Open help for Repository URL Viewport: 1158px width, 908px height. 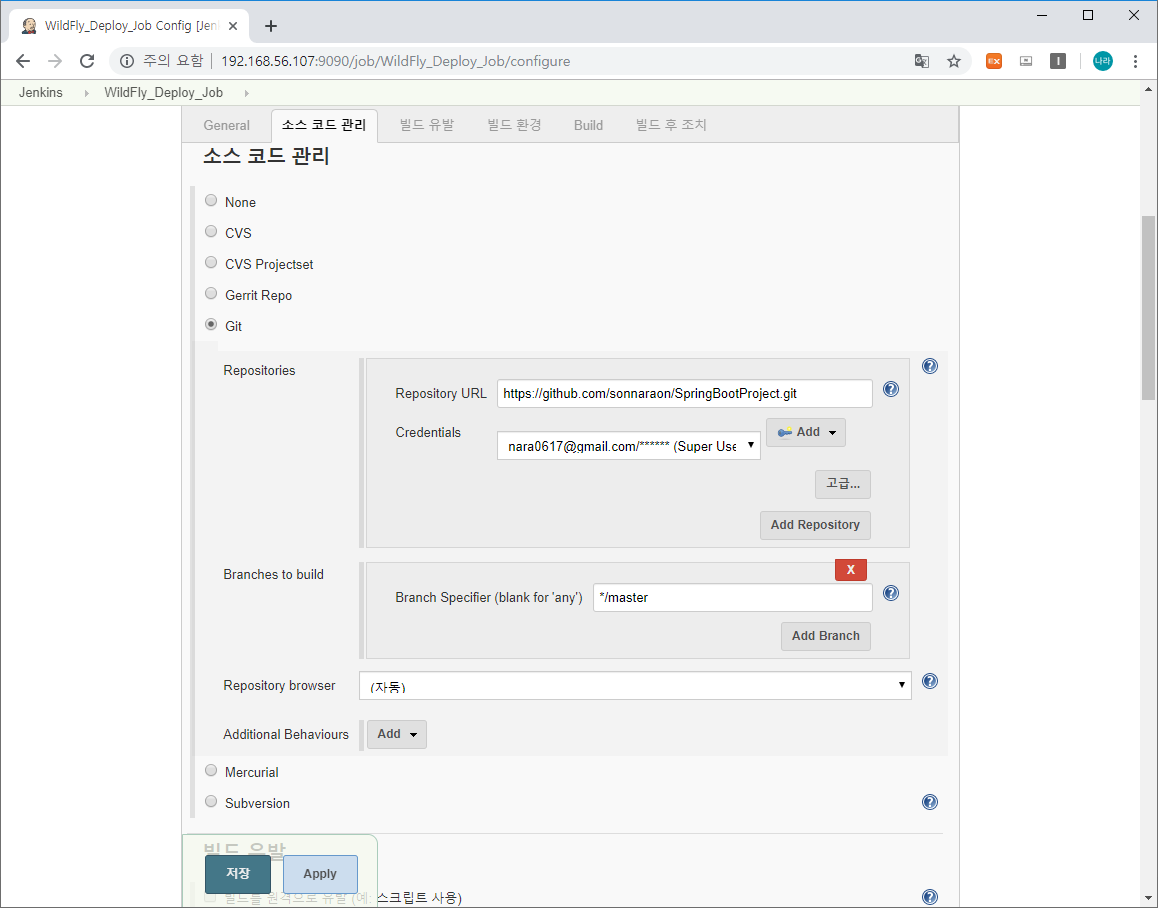click(x=891, y=389)
